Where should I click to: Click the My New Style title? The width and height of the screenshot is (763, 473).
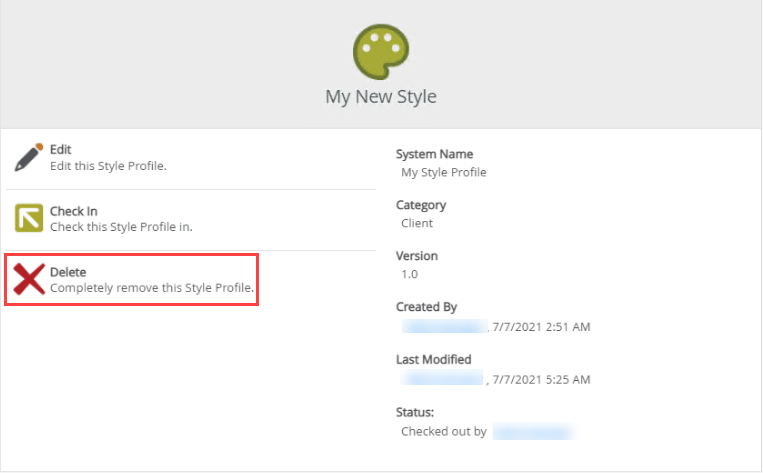[x=381, y=97]
